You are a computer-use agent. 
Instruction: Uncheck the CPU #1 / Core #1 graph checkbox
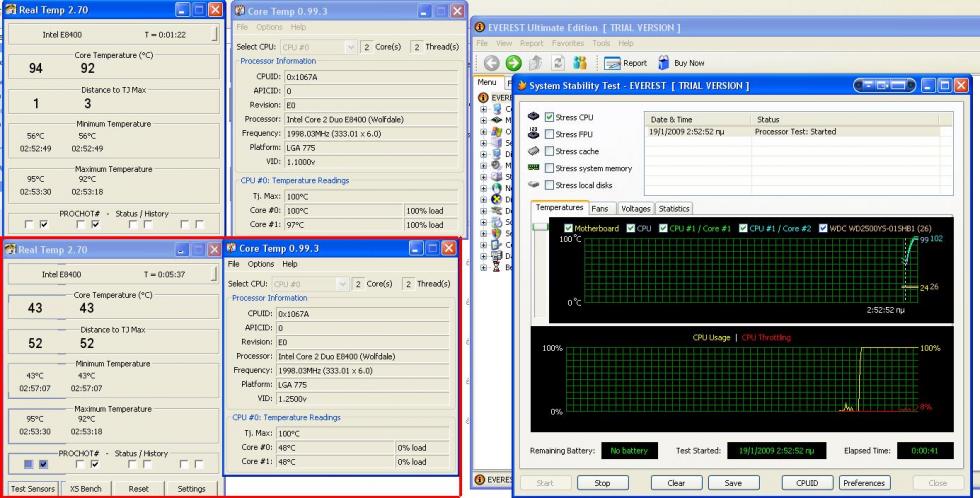(x=663, y=228)
